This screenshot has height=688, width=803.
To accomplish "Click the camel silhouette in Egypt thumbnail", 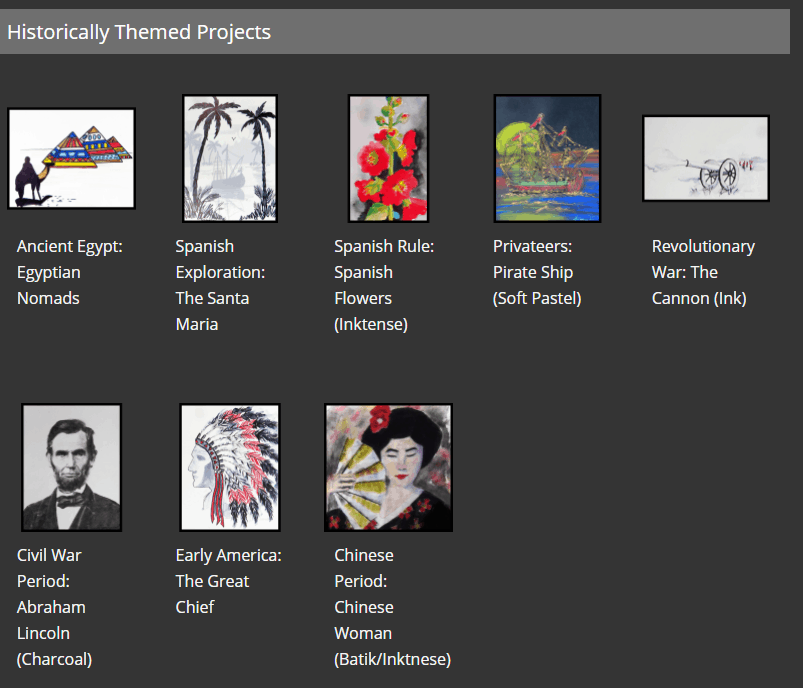I will point(31,180).
